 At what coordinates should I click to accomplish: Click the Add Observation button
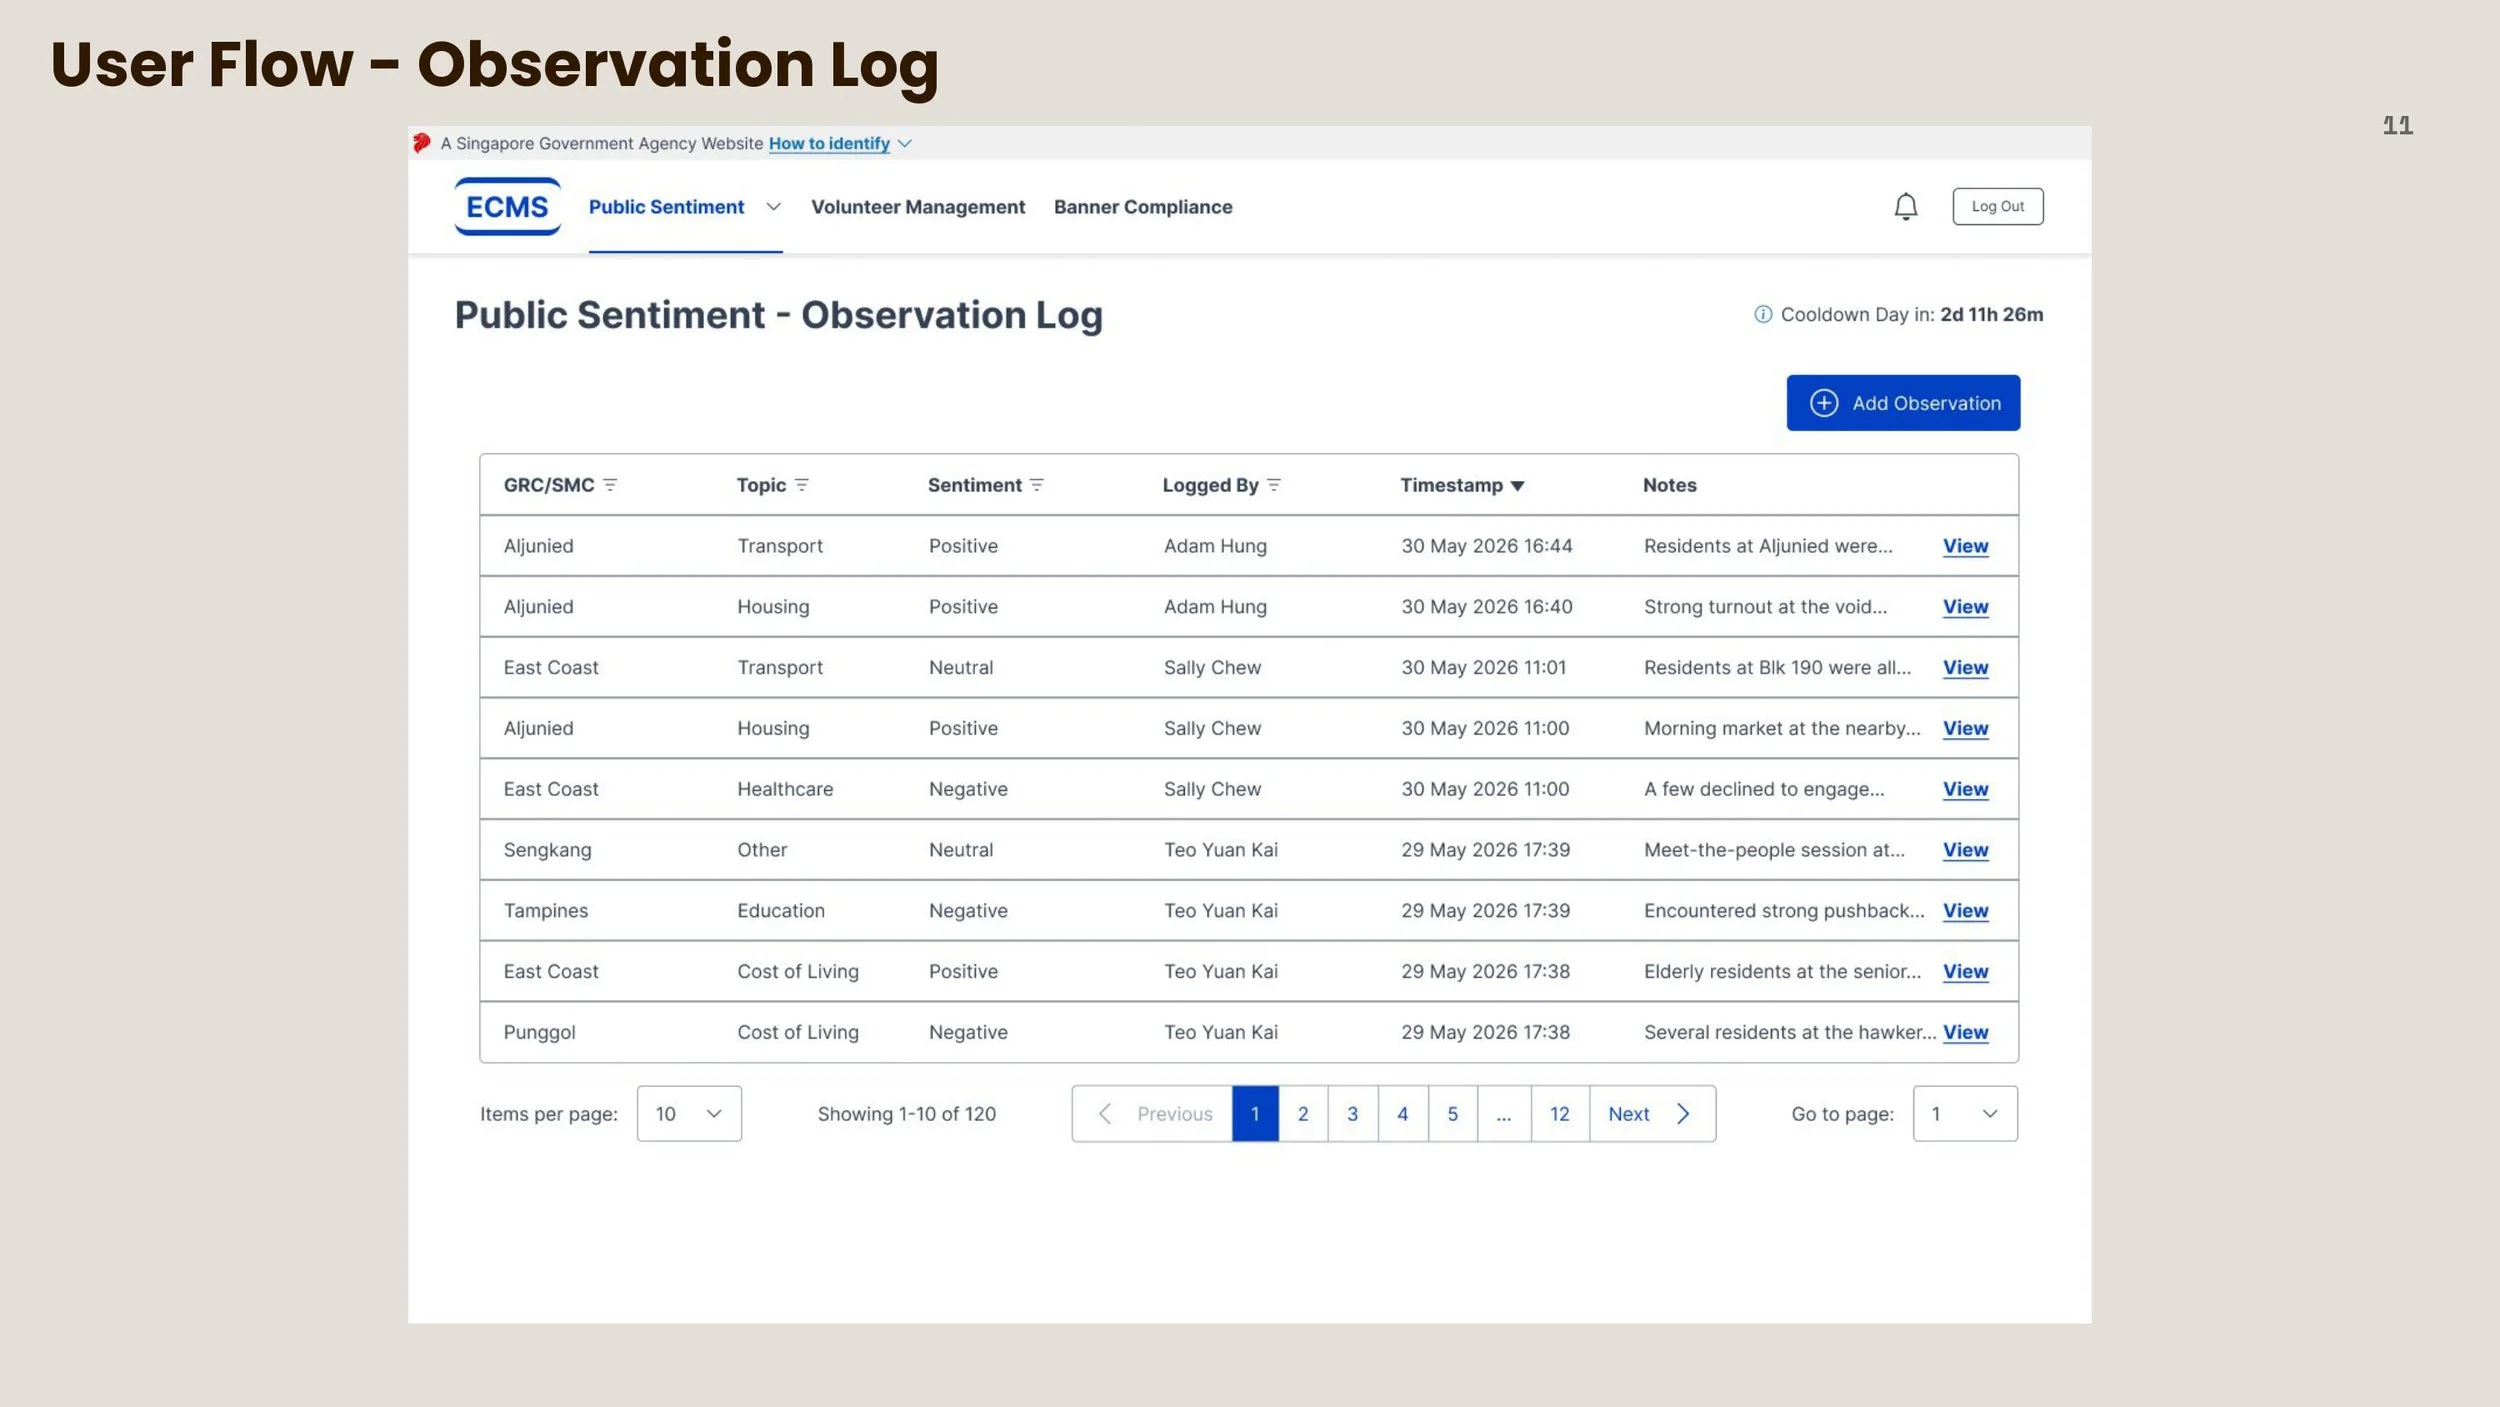(x=1903, y=403)
